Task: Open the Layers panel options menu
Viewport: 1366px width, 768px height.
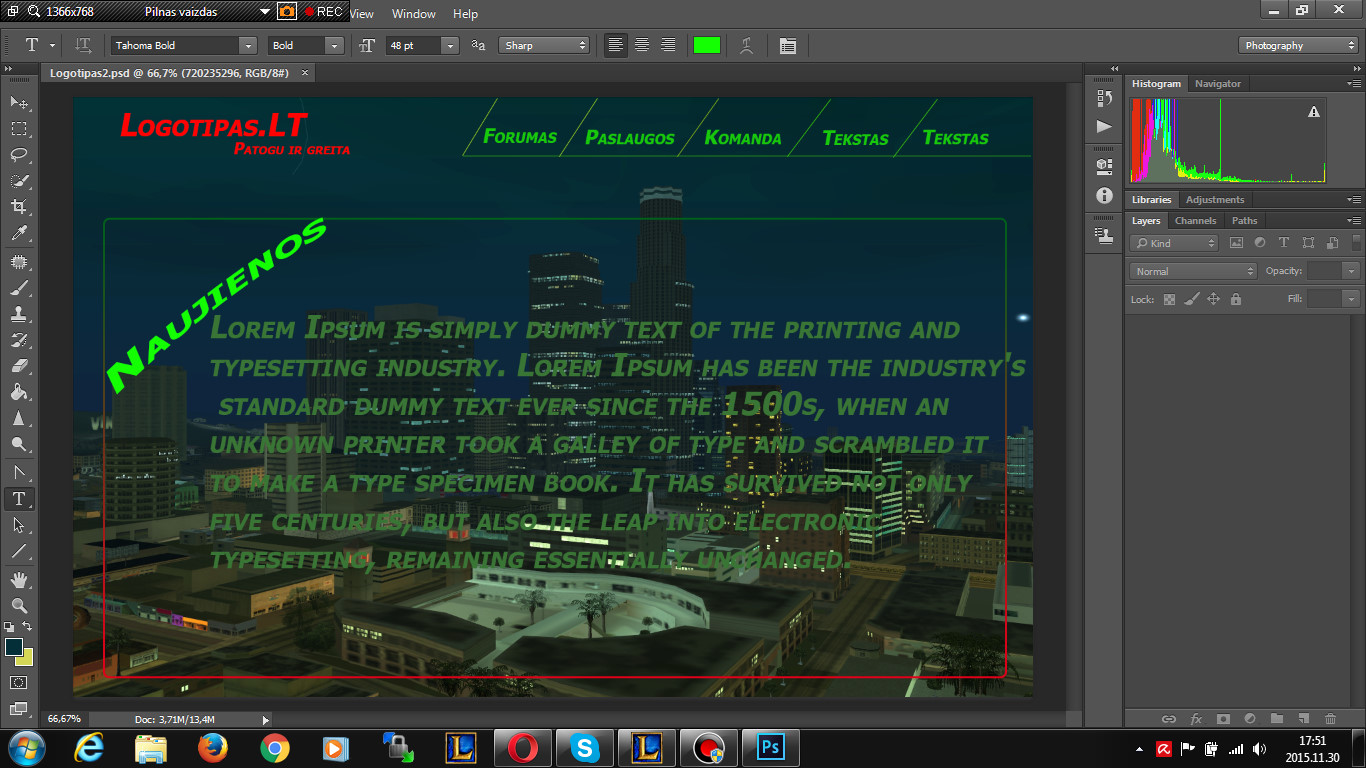Action: pos(1354,221)
